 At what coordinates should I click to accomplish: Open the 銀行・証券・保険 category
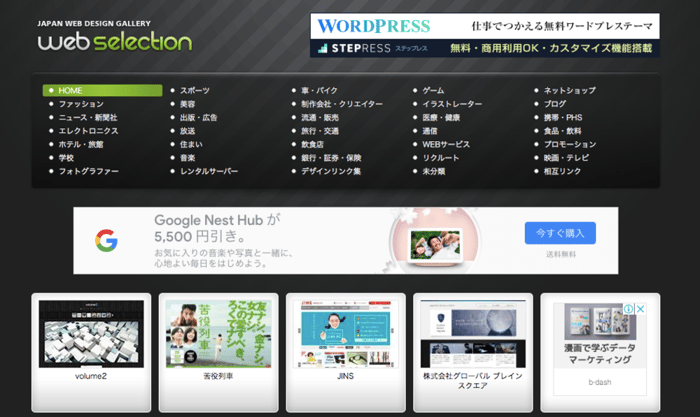pos(331,158)
